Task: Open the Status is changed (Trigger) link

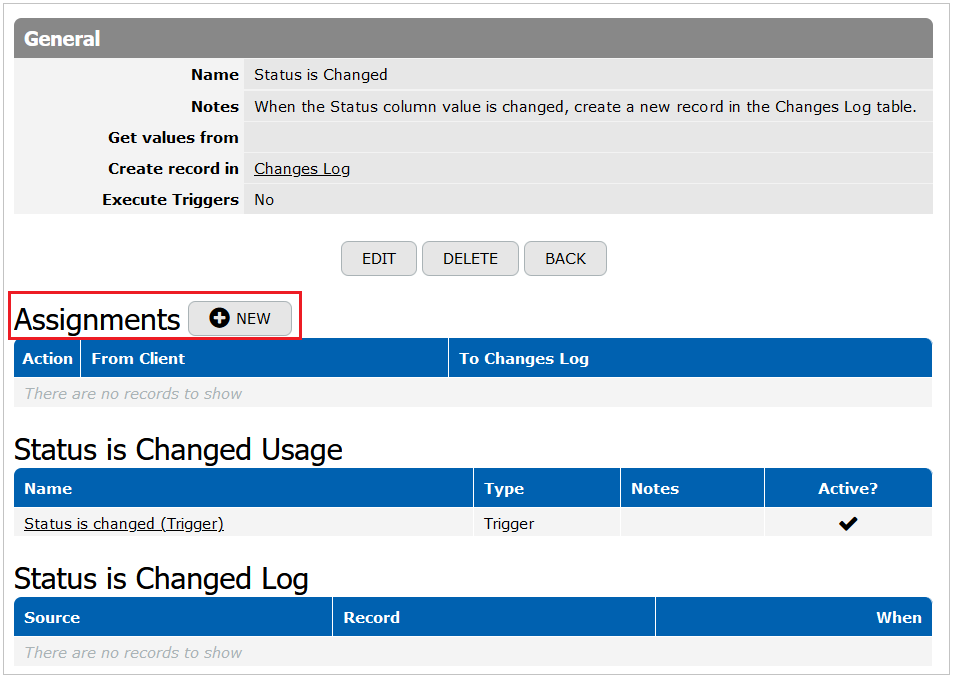Action: [x=124, y=523]
